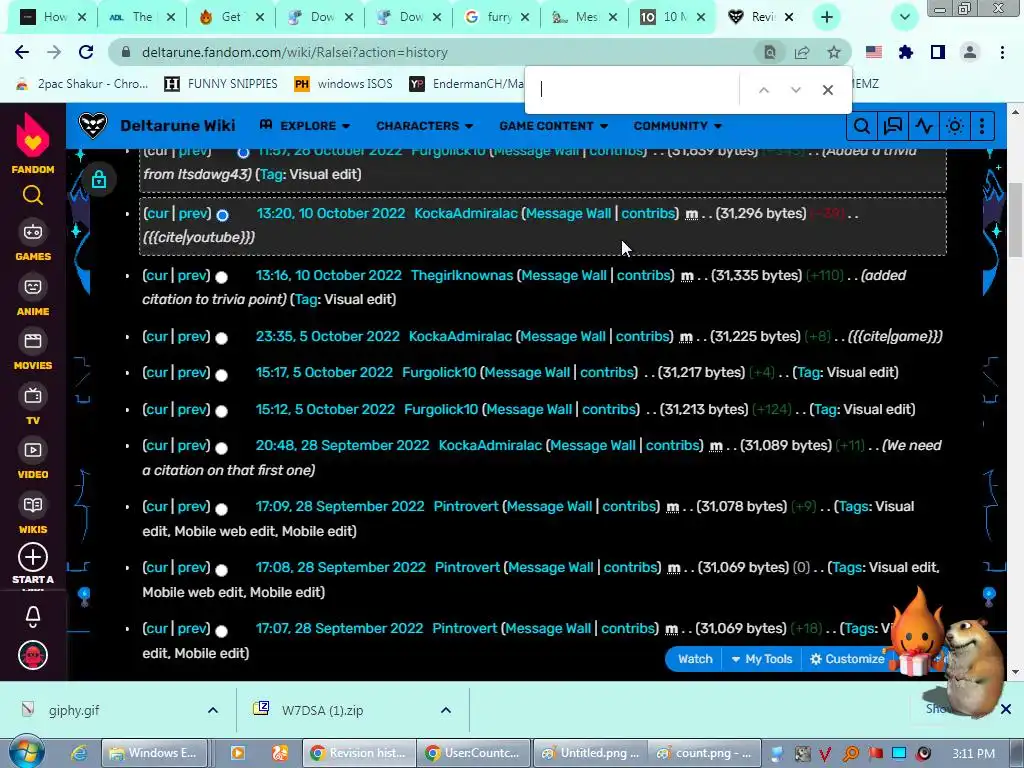
Task: Reload the page in Chrome
Action: [86, 52]
